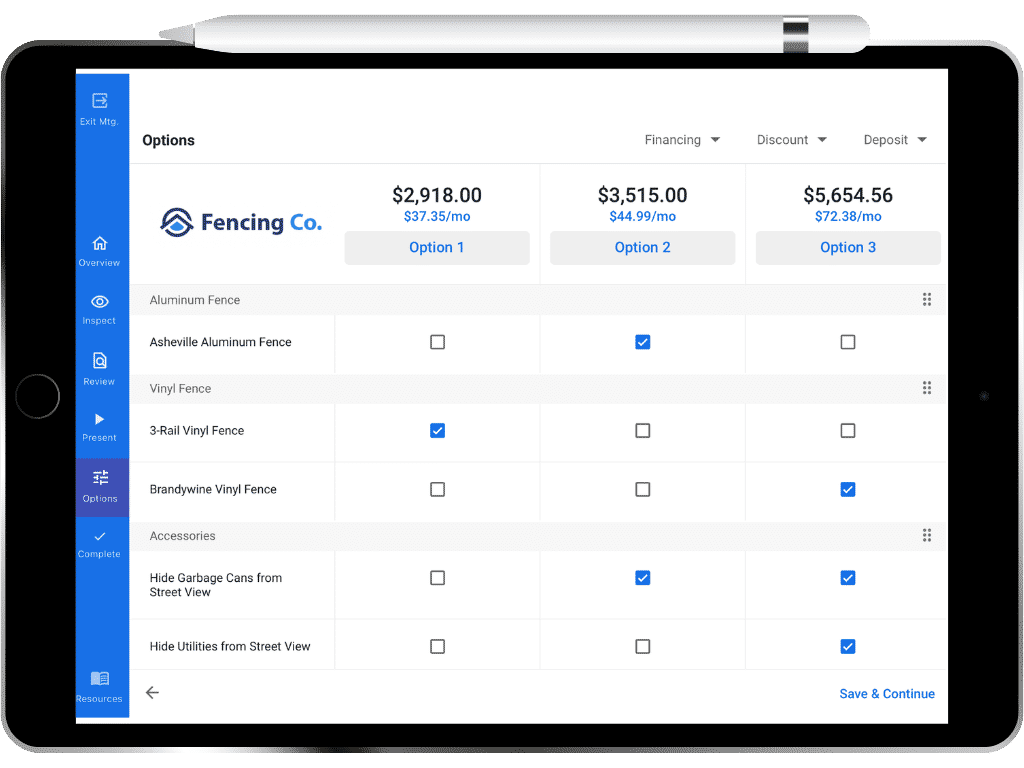This screenshot has height=768, width=1024.
Task: Open the Deposit dropdown
Action: pos(895,140)
